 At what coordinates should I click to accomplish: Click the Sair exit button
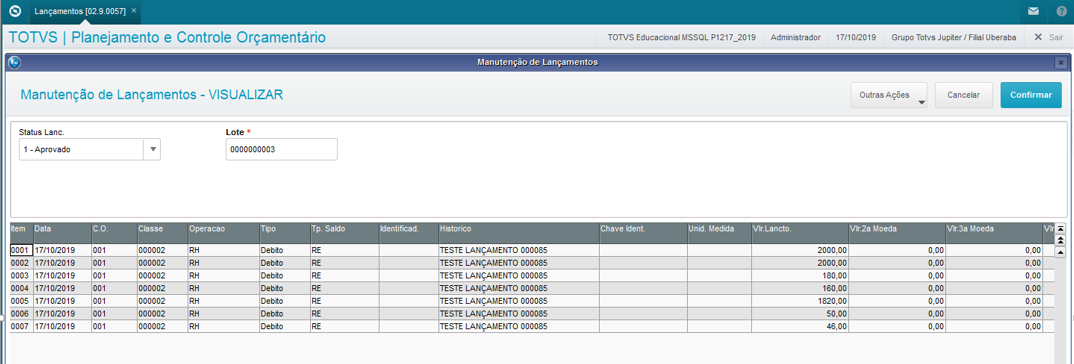coord(1049,37)
